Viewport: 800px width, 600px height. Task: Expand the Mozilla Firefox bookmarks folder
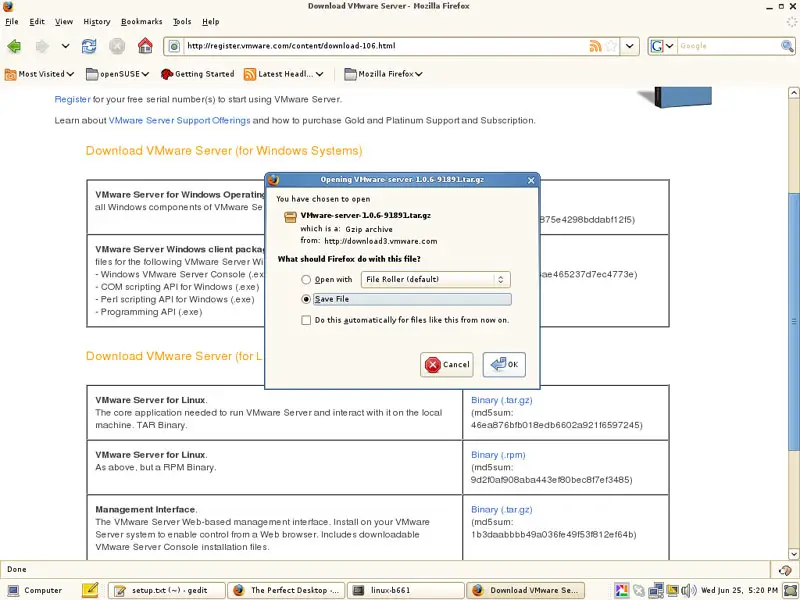pyautogui.click(x=383, y=74)
